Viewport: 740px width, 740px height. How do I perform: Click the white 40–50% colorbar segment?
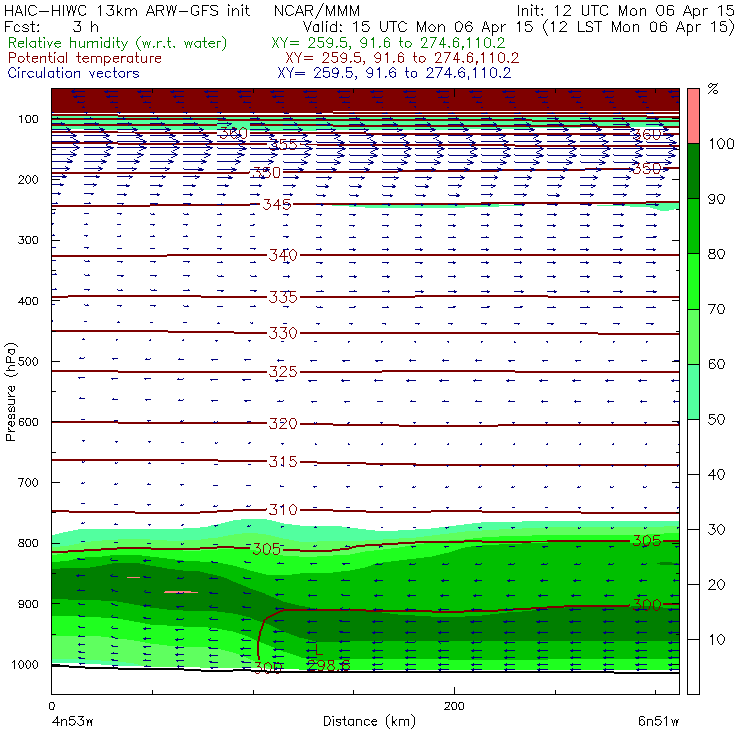tap(693, 446)
